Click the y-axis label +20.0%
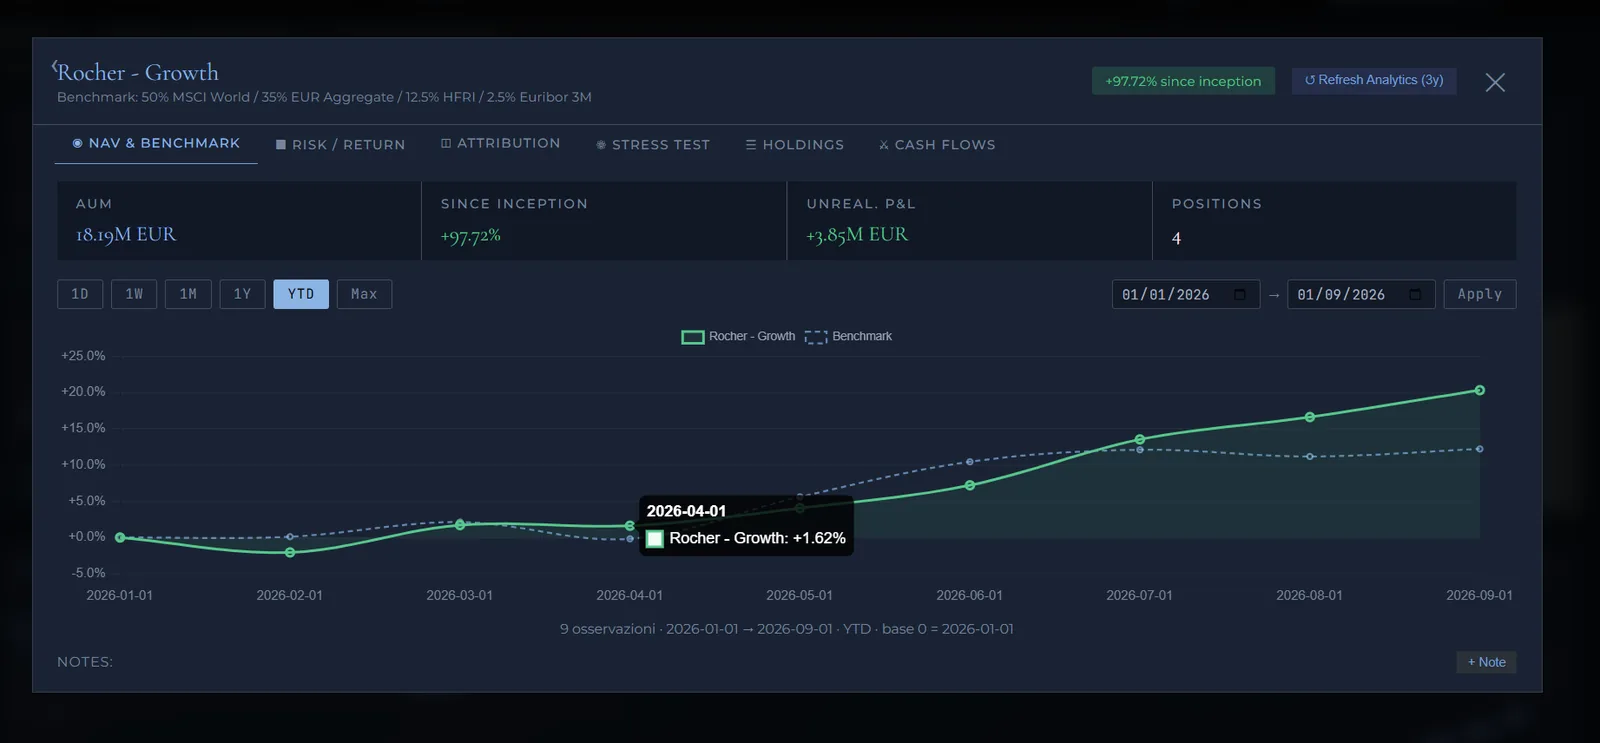 [x=83, y=392]
